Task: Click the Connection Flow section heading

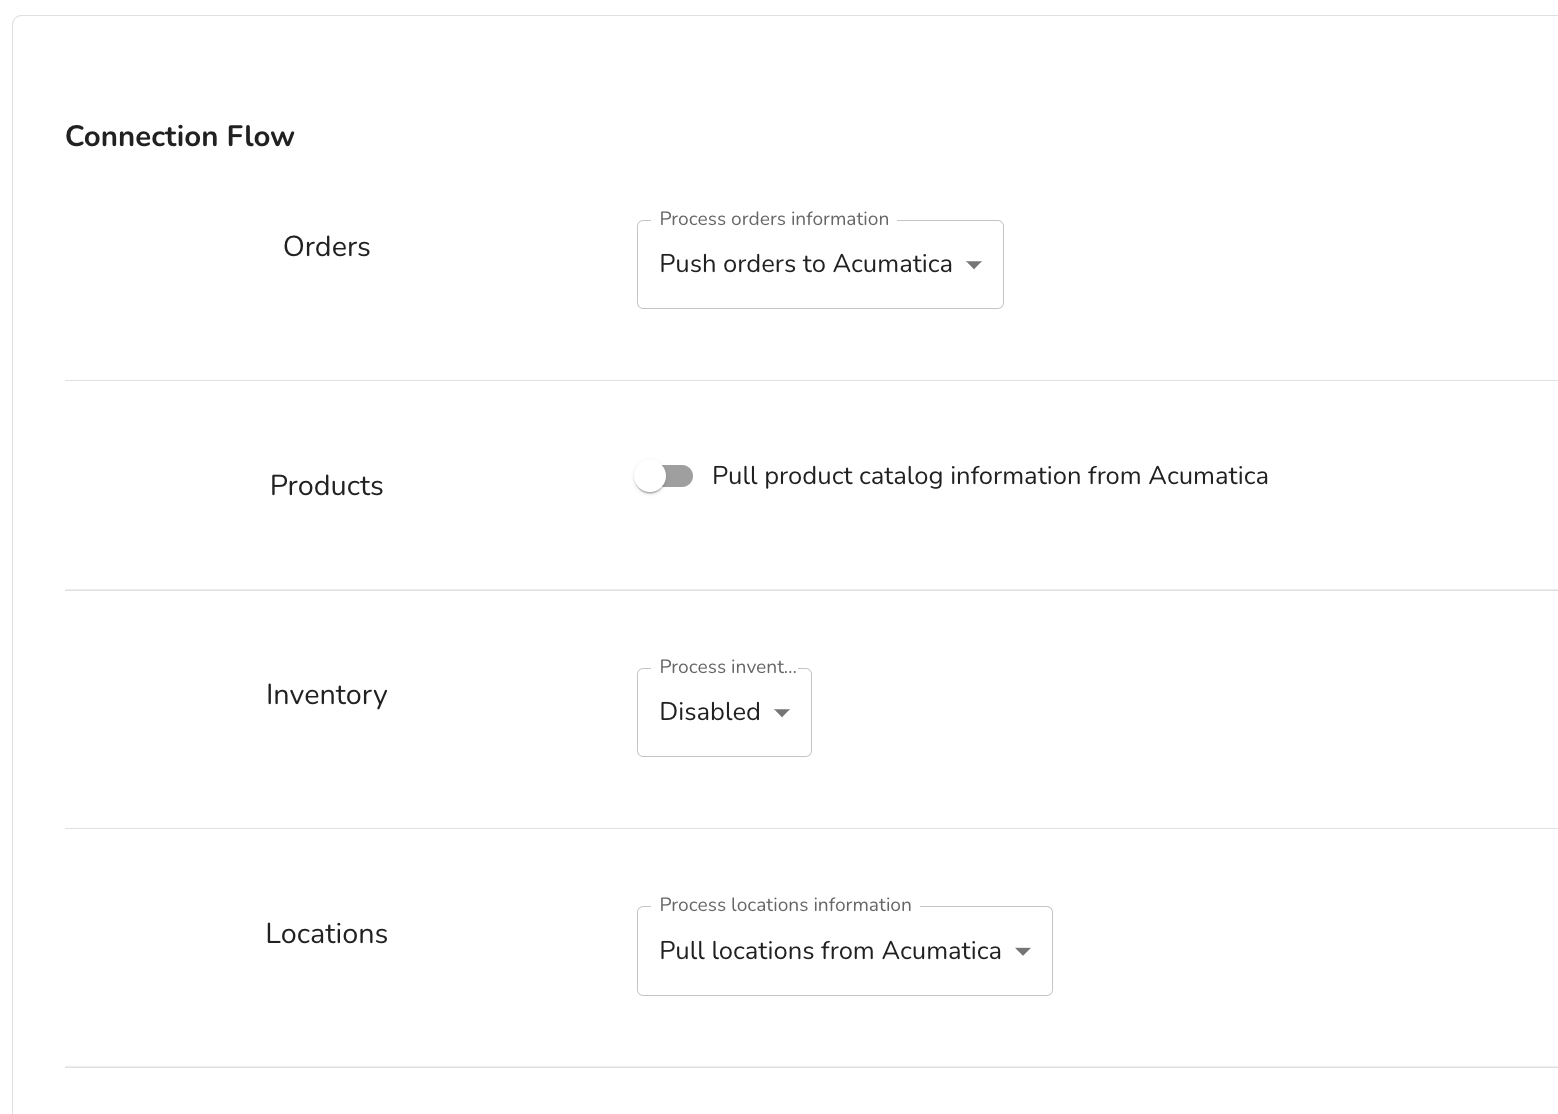Action: click(x=180, y=136)
